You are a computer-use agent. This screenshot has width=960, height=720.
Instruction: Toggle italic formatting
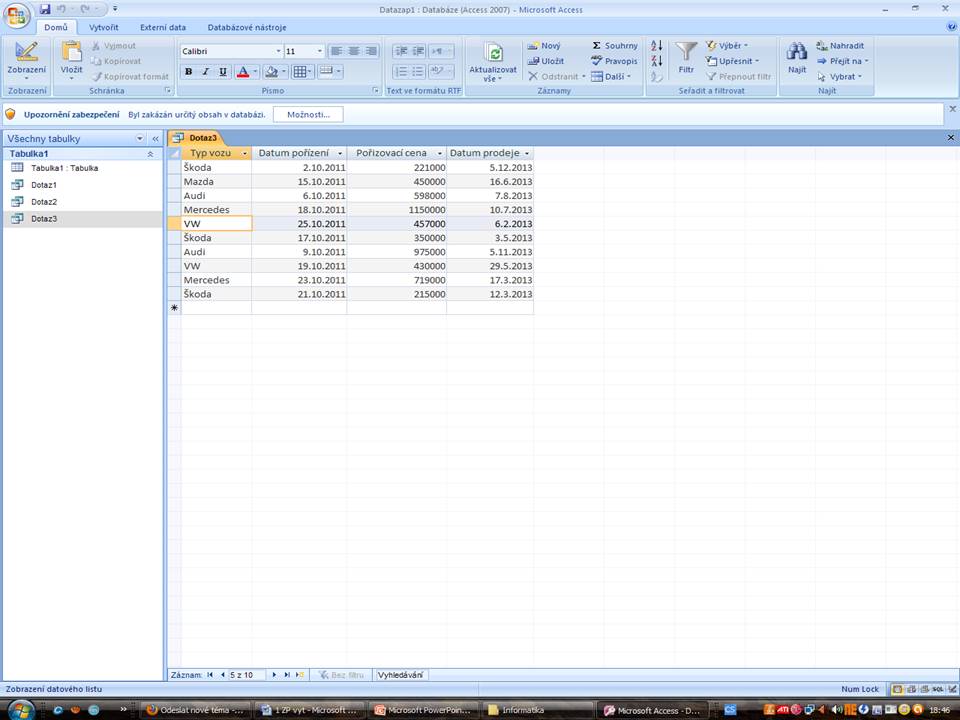tap(206, 72)
